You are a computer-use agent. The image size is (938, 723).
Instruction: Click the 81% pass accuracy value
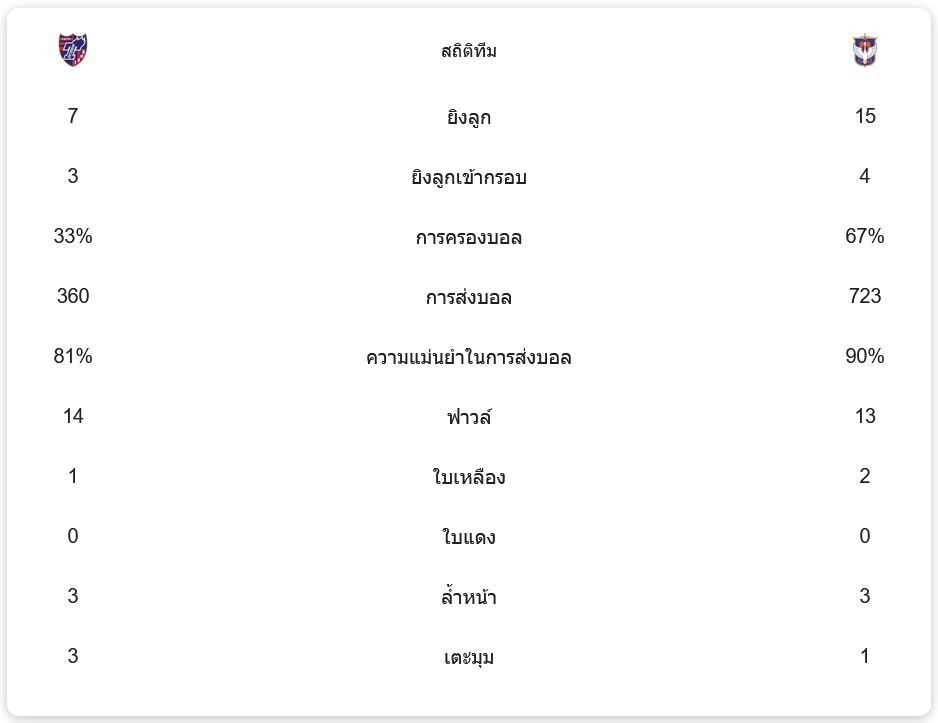tap(73, 356)
